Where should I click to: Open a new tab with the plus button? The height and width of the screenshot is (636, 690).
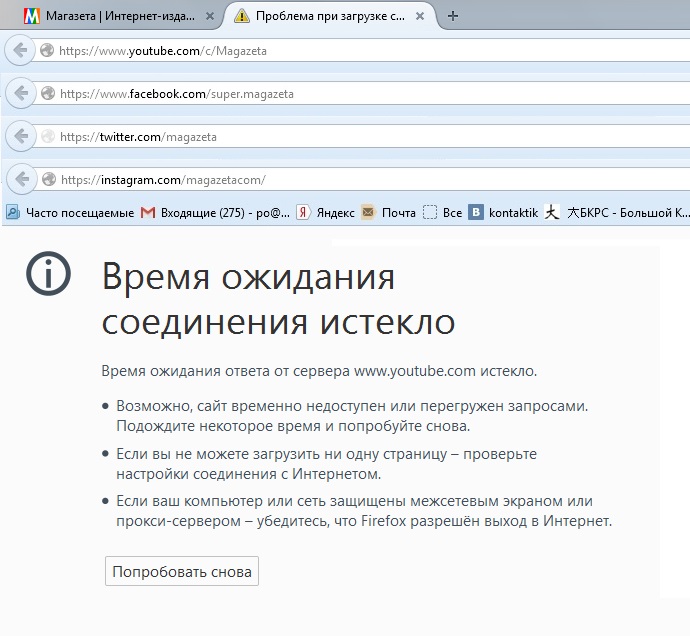452,16
